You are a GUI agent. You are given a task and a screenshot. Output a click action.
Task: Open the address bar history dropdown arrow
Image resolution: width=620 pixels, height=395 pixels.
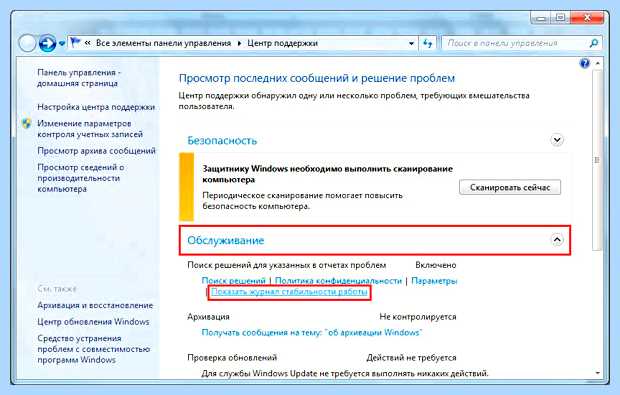(411, 43)
